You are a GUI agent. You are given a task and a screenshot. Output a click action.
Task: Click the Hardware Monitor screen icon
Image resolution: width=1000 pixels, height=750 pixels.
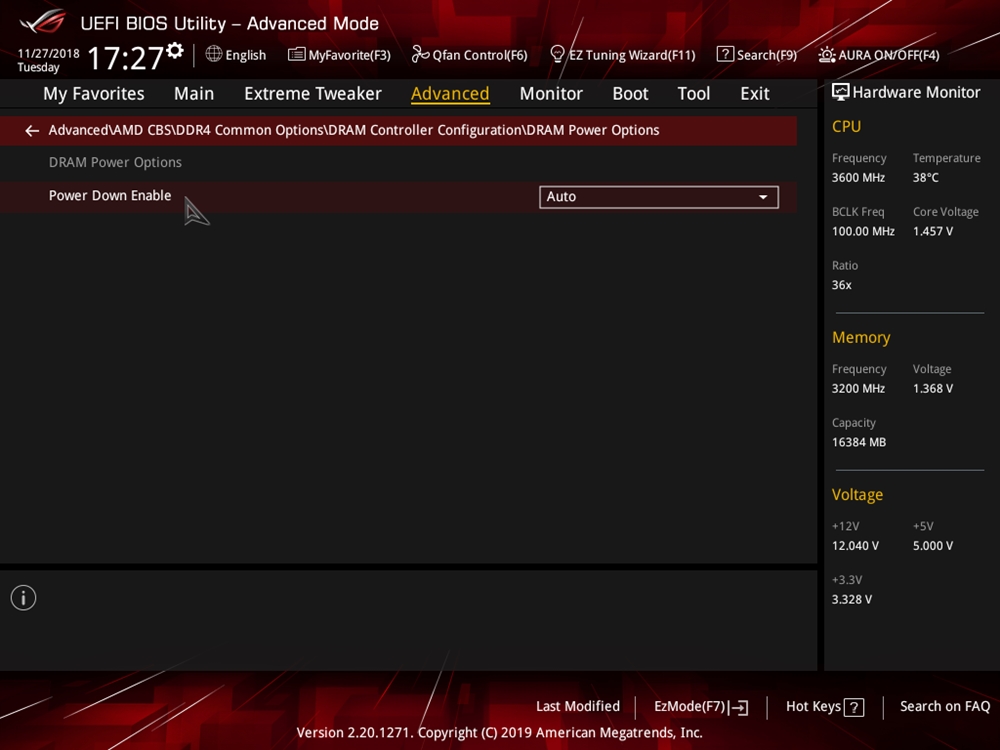841,92
